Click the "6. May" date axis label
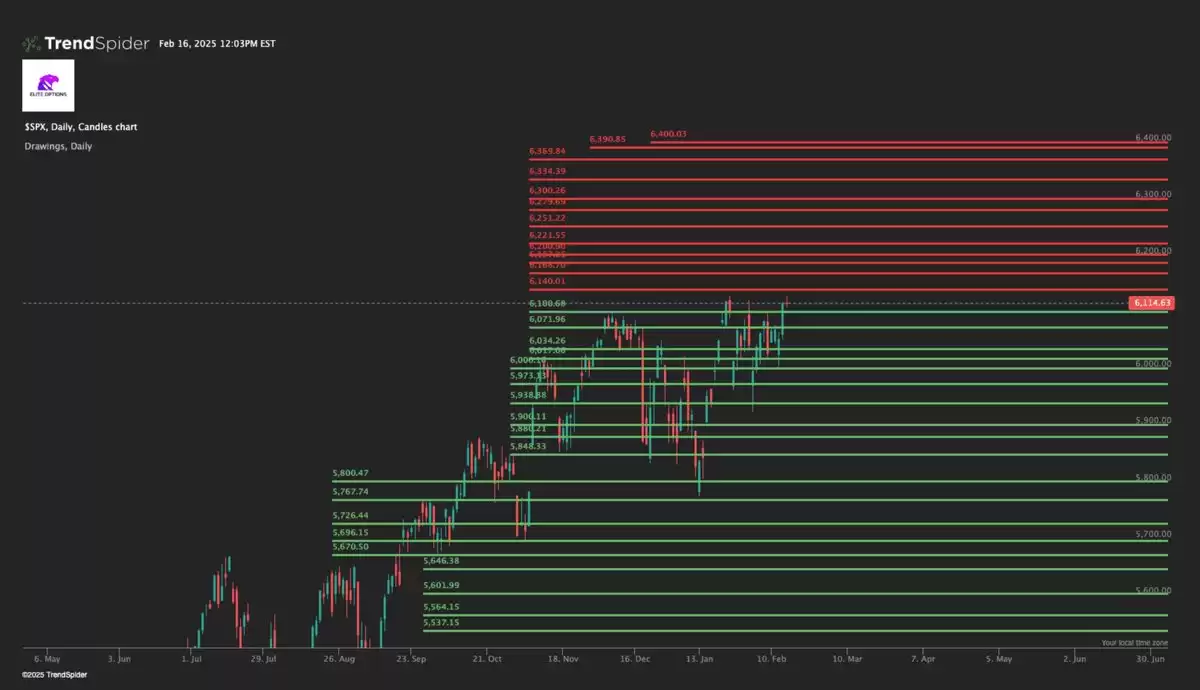Image resolution: width=1200 pixels, height=690 pixels. click(x=47, y=659)
